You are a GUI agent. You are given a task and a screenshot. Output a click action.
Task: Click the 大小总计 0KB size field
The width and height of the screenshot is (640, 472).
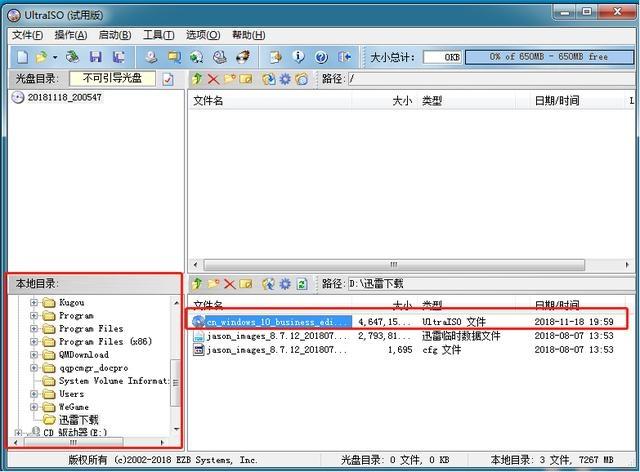click(x=442, y=57)
